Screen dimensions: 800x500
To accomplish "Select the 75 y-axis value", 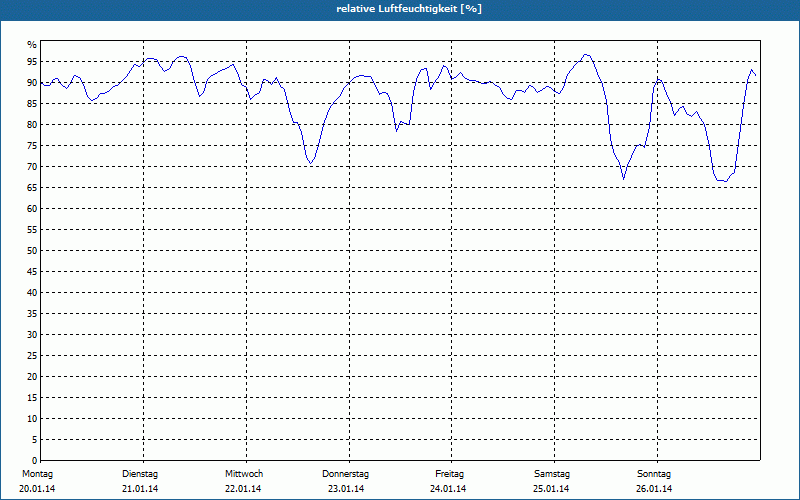I will [x=32, y=145].
